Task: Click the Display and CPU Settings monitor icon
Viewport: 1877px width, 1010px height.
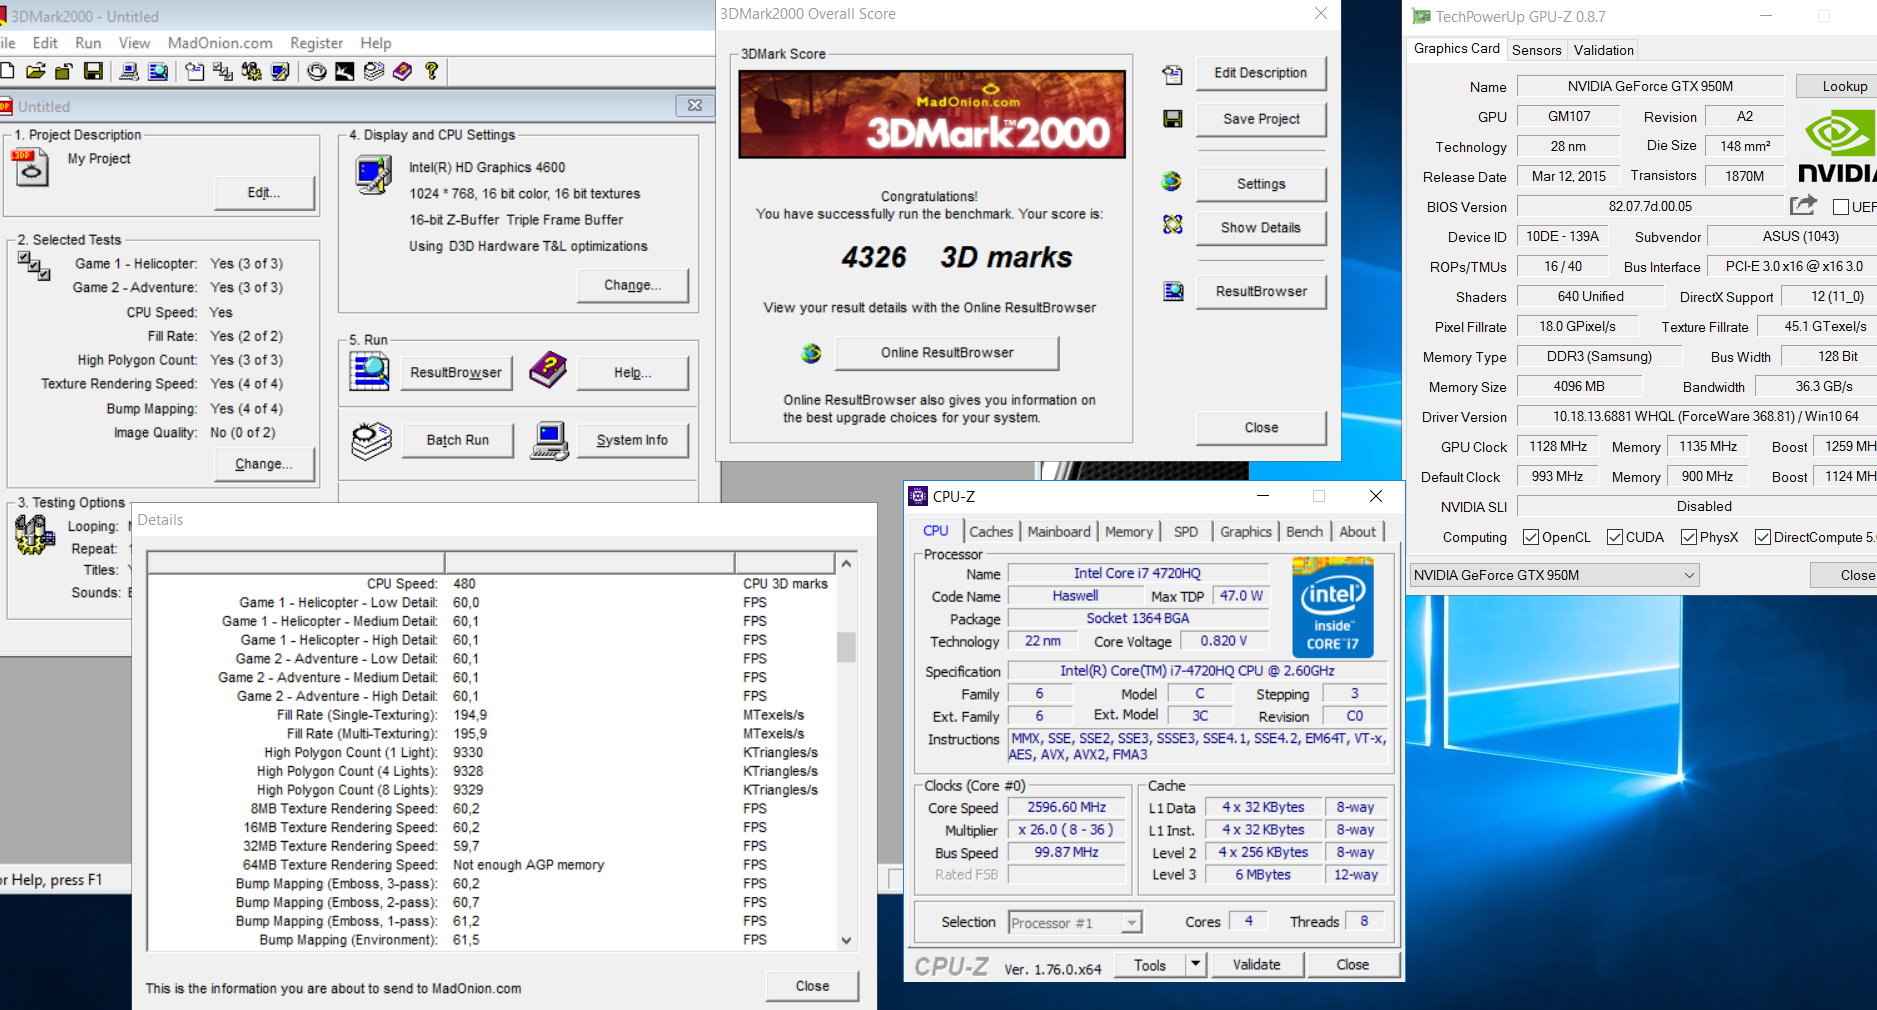Action: (373, 176)
